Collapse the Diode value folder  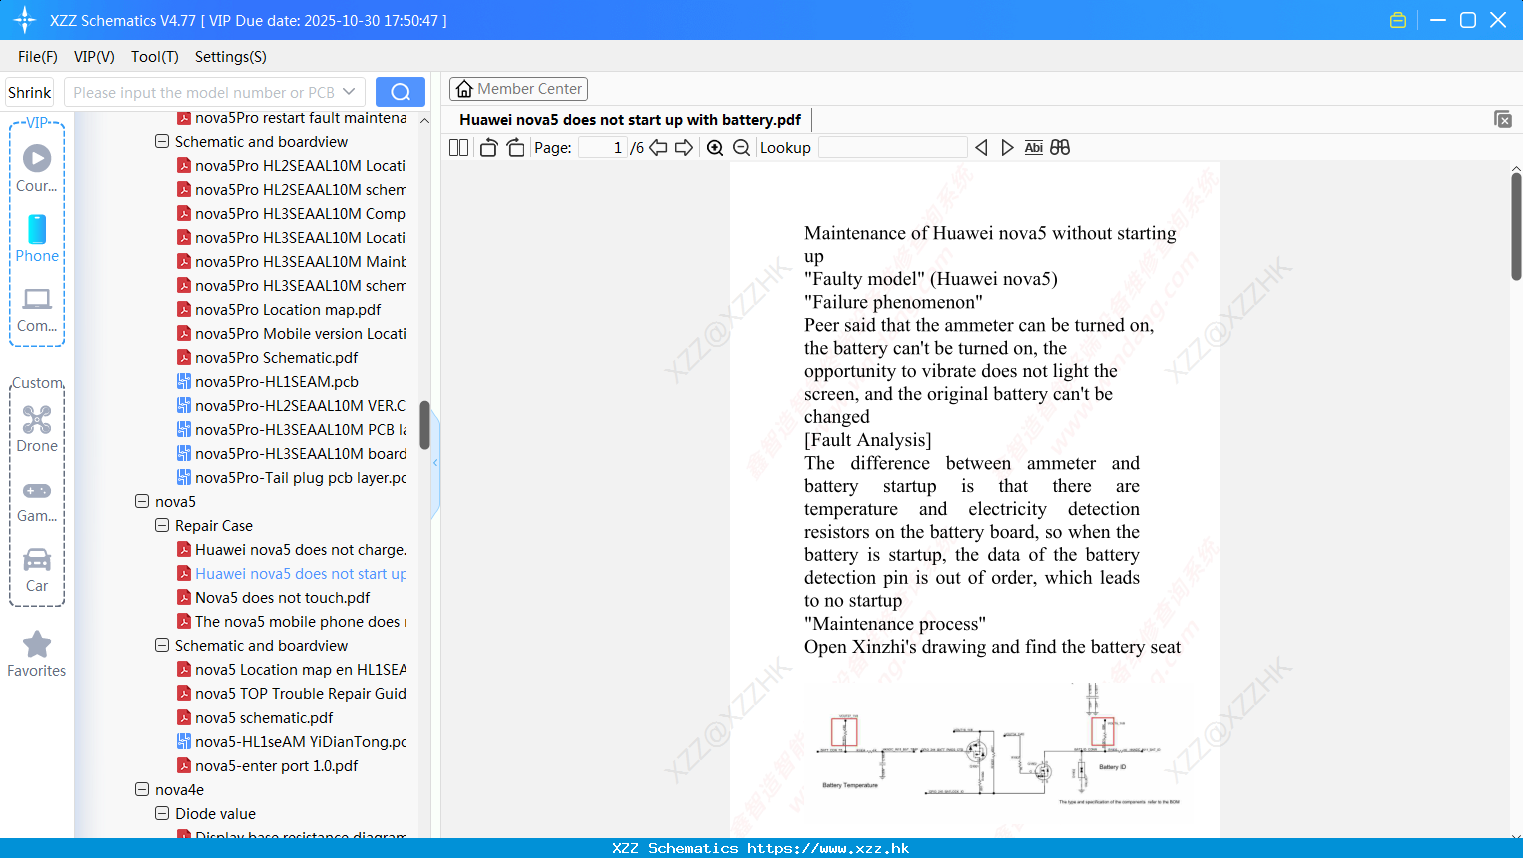click(x=162, y=813)
